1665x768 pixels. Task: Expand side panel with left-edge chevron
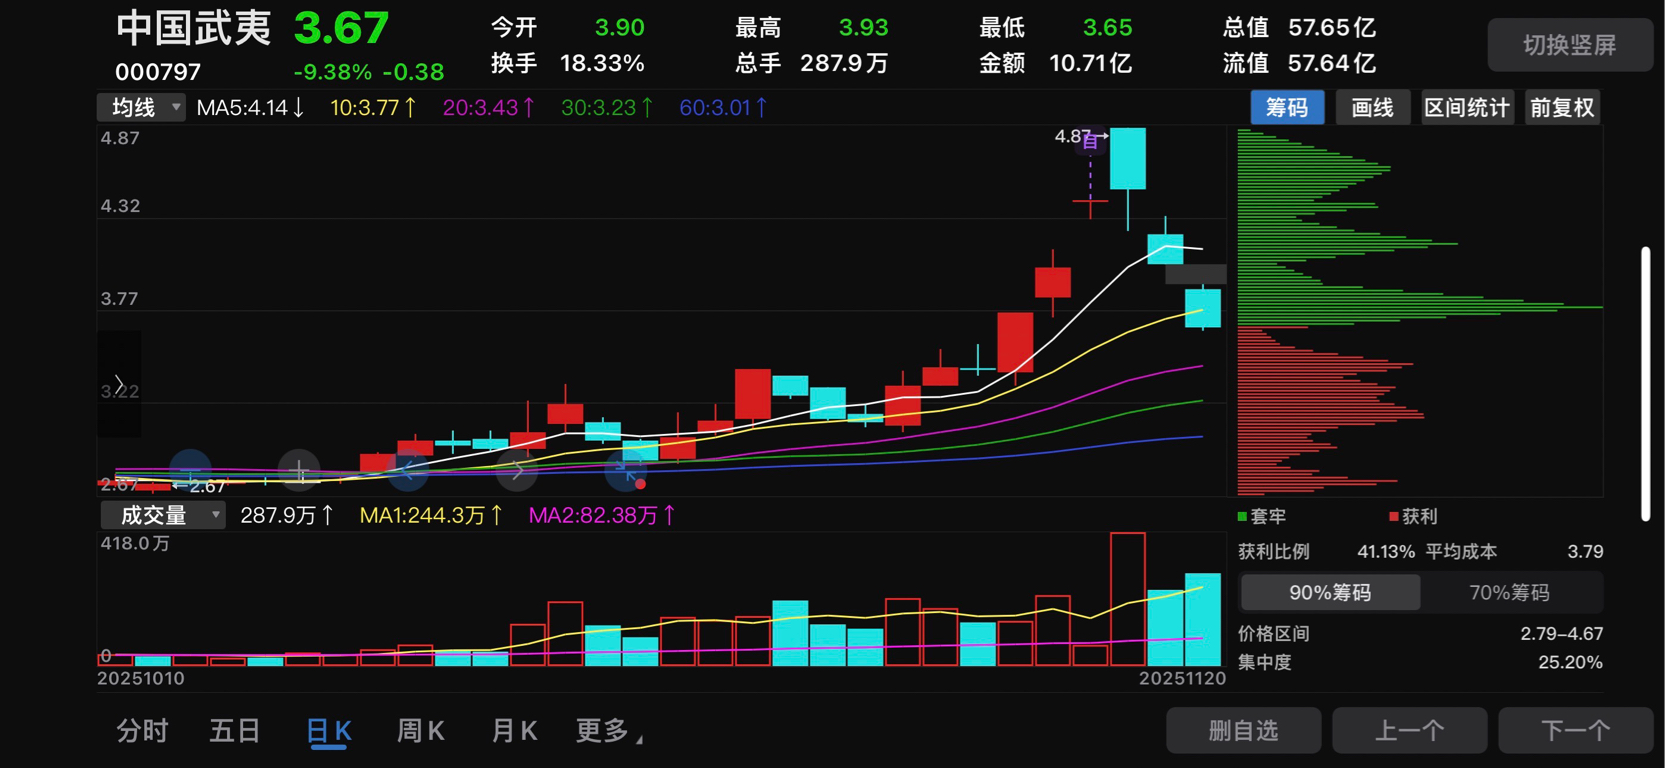pos(119,384)
